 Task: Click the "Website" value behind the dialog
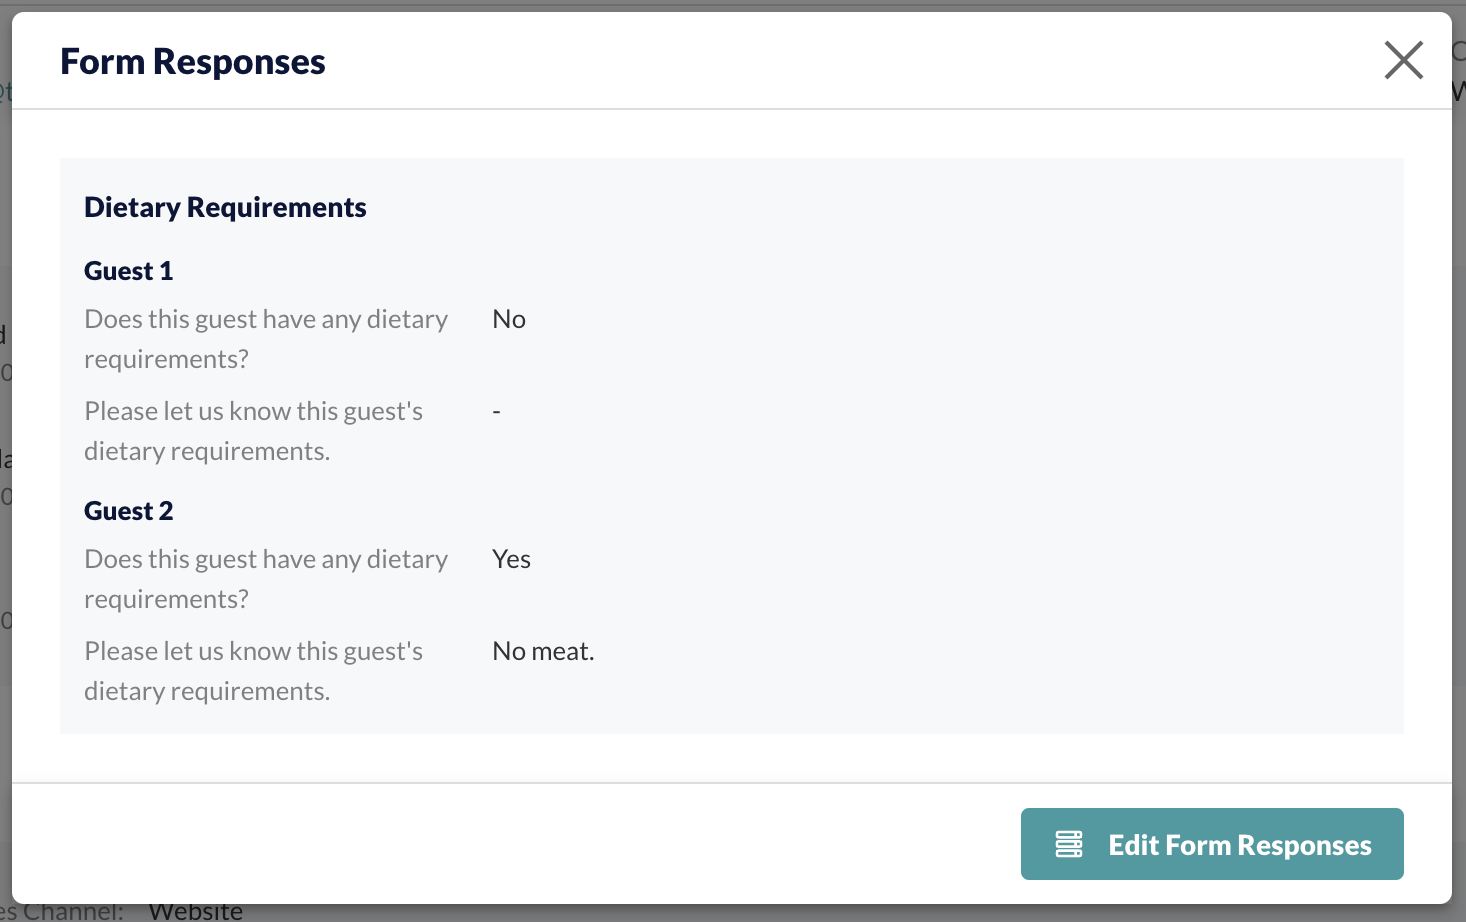pos(196,912)
